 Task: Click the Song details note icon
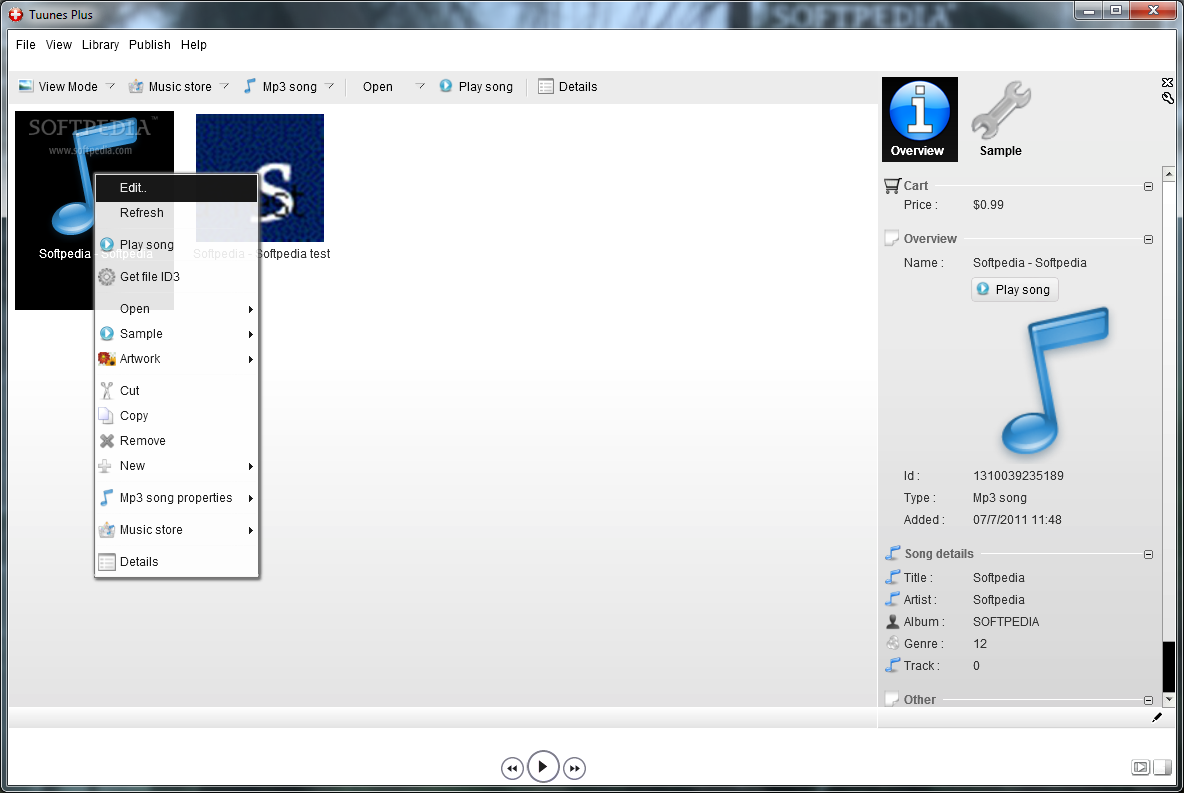click(x=893, y=554)
